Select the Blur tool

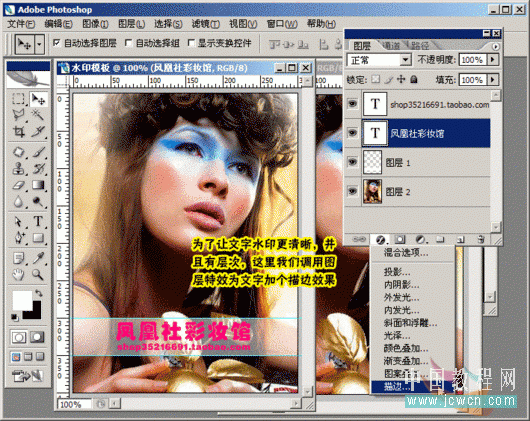pos(19,202)
